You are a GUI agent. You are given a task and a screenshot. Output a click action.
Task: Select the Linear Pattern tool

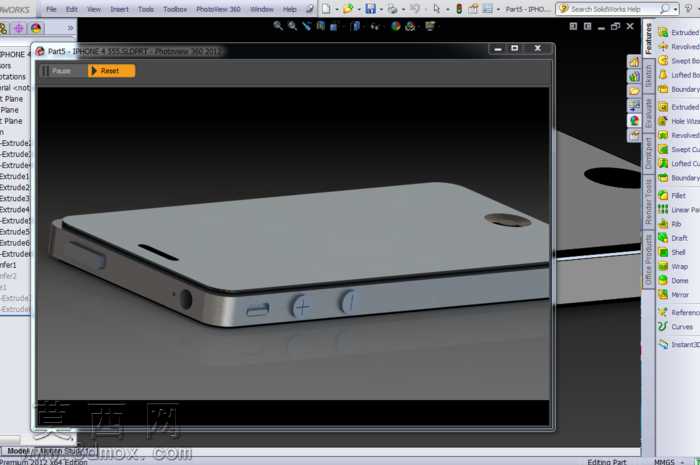(x=679, y=210)
